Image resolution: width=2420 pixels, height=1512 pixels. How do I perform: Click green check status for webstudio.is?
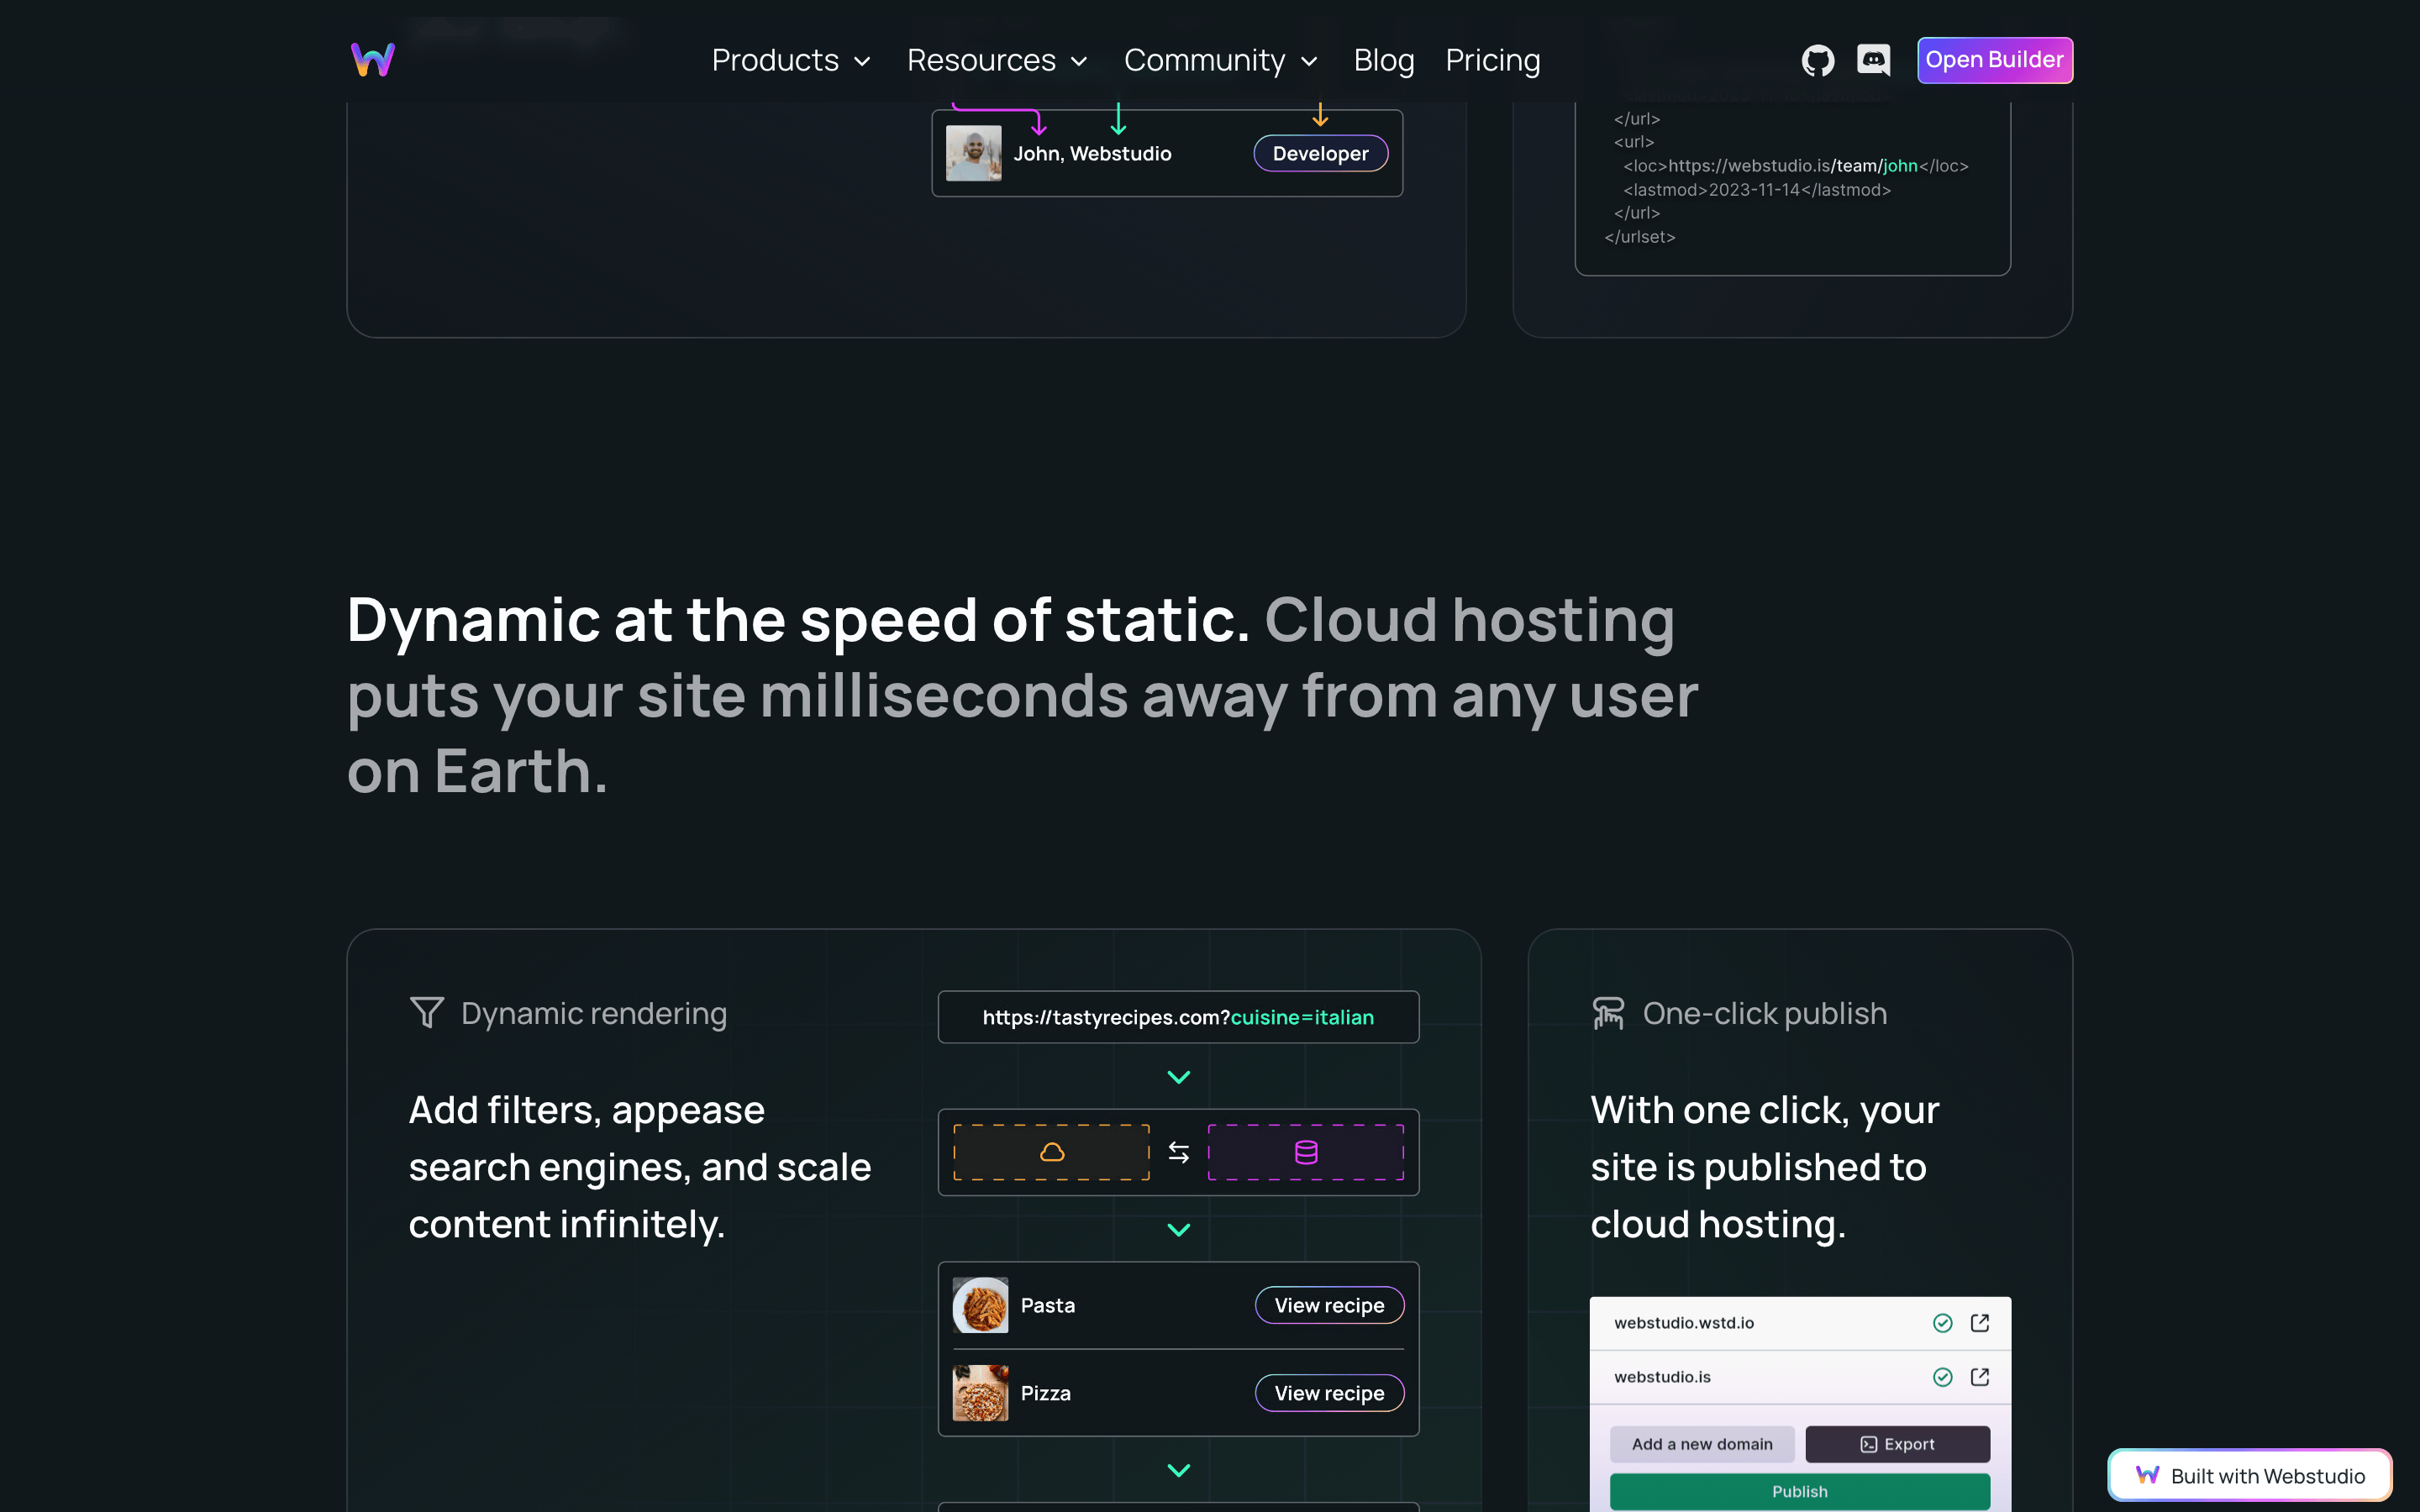(1942, 1377)
